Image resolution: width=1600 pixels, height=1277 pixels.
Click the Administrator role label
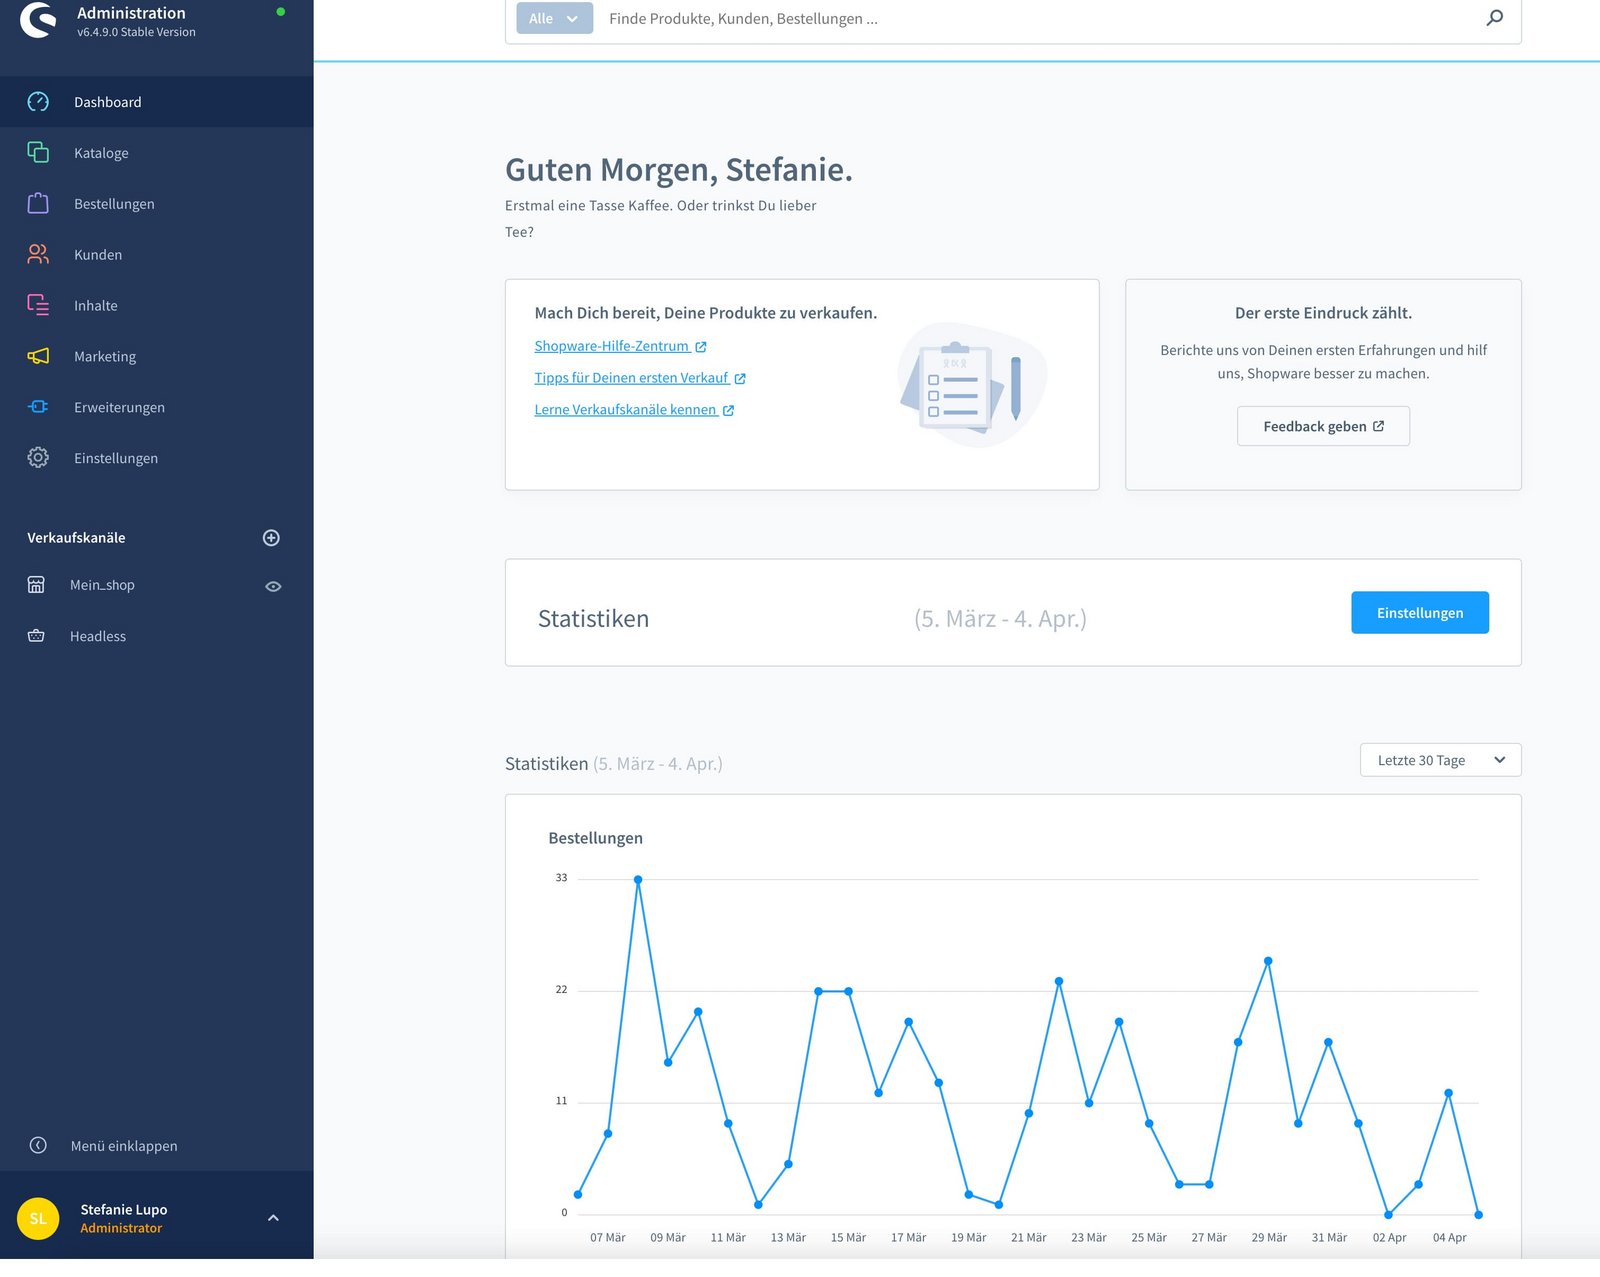(x=121, y=1228)
